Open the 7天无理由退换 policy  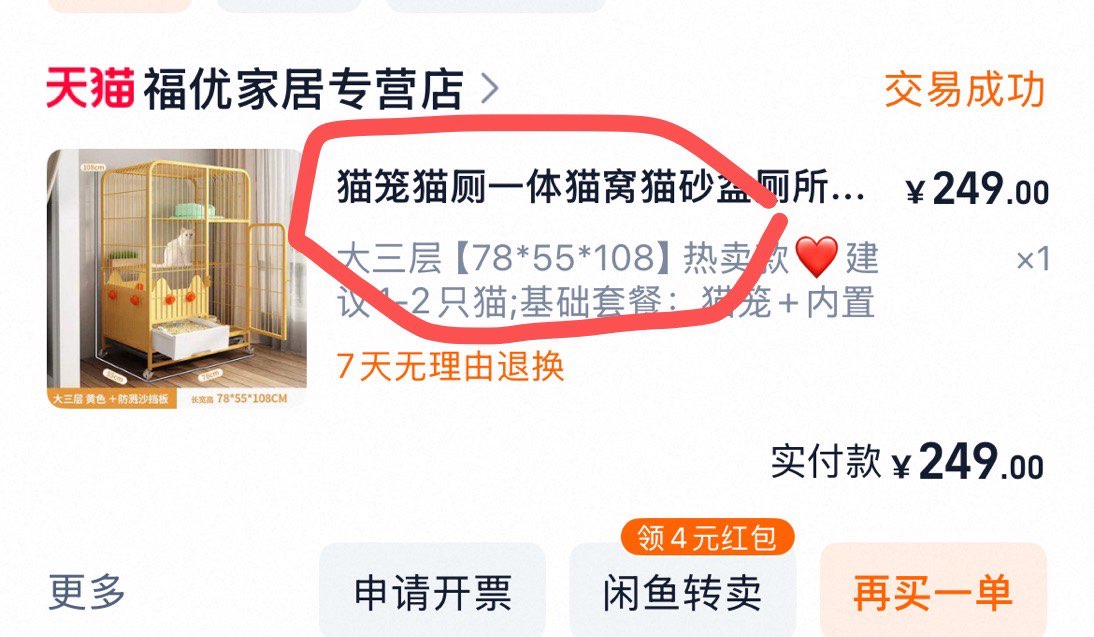coord(450,366)
